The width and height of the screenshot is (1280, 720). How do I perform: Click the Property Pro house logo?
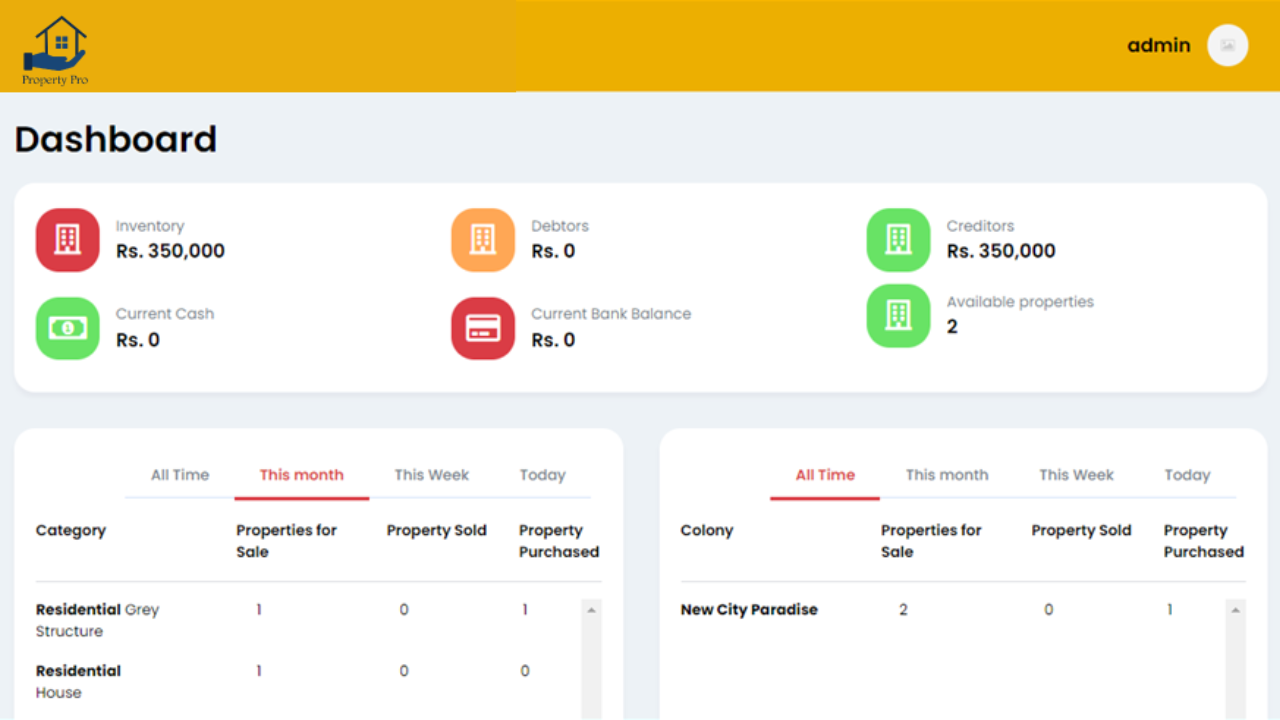click(x=56, y=50)
